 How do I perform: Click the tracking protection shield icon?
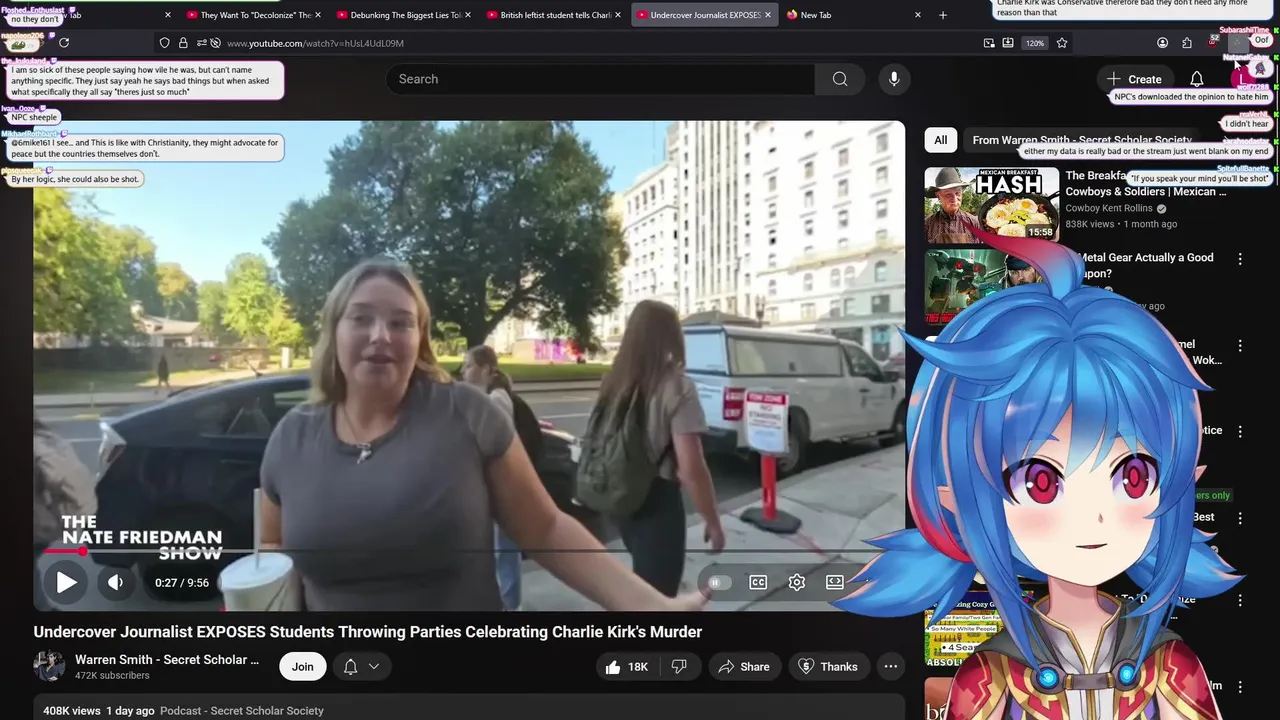(165, 43)
